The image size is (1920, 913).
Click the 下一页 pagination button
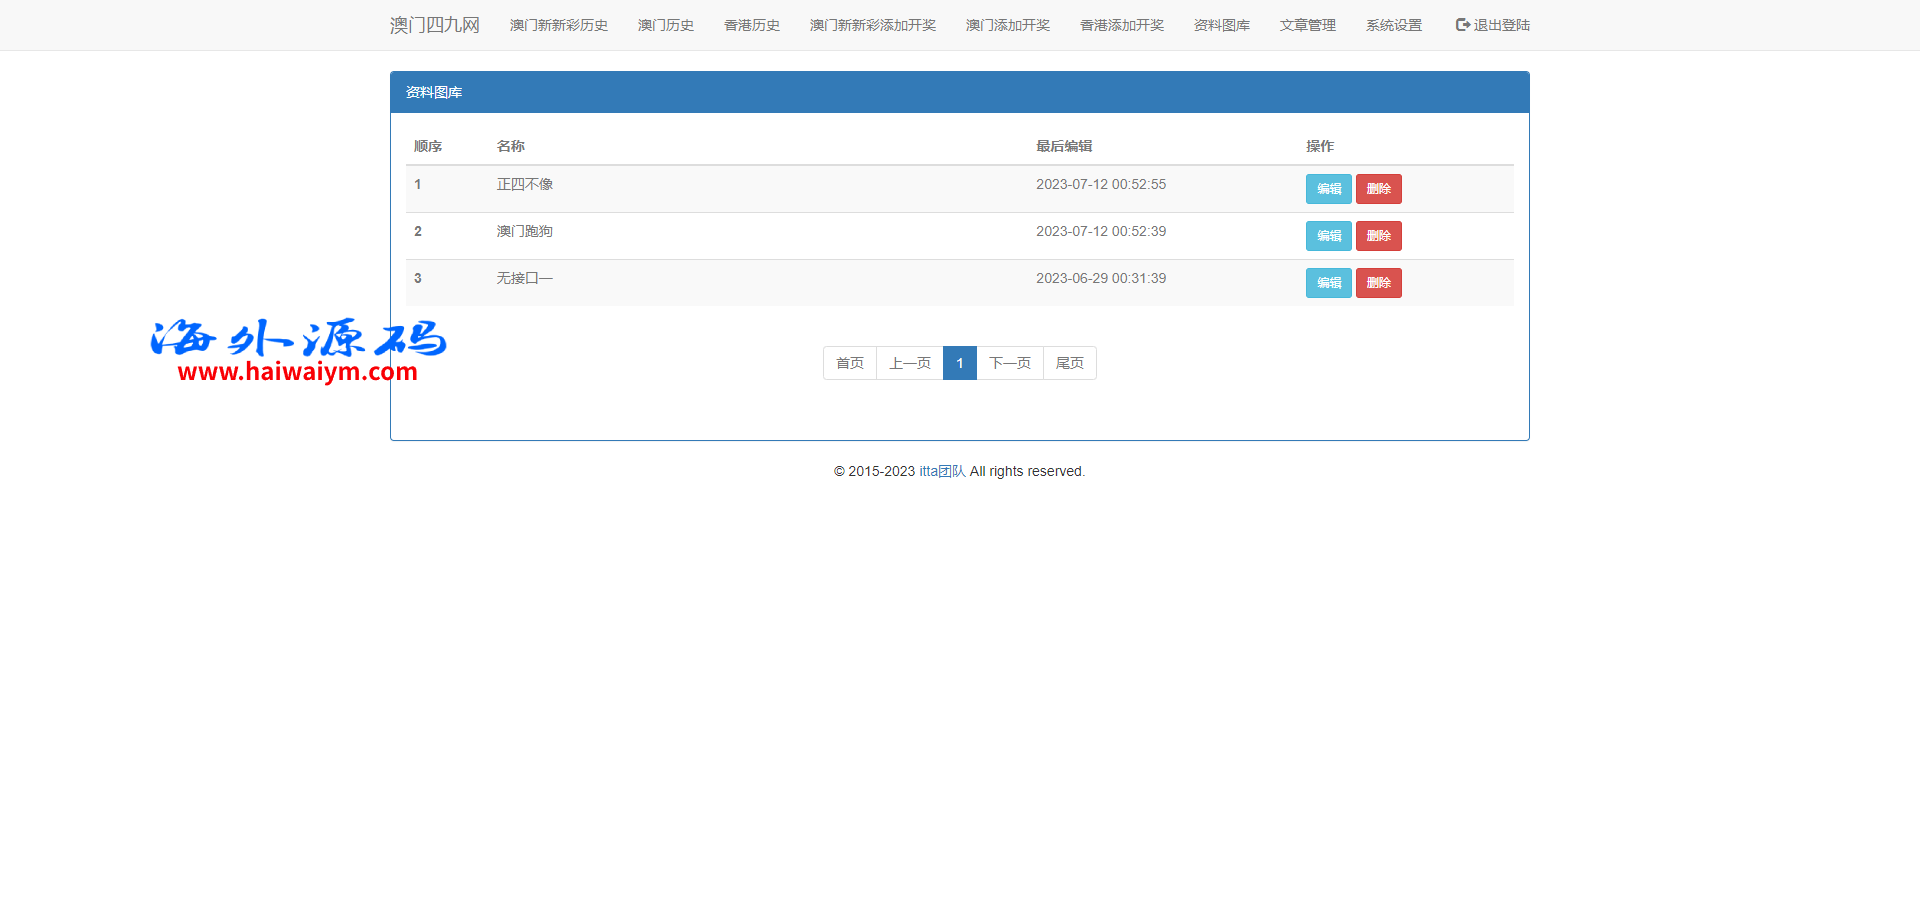tap(1009, 363)
